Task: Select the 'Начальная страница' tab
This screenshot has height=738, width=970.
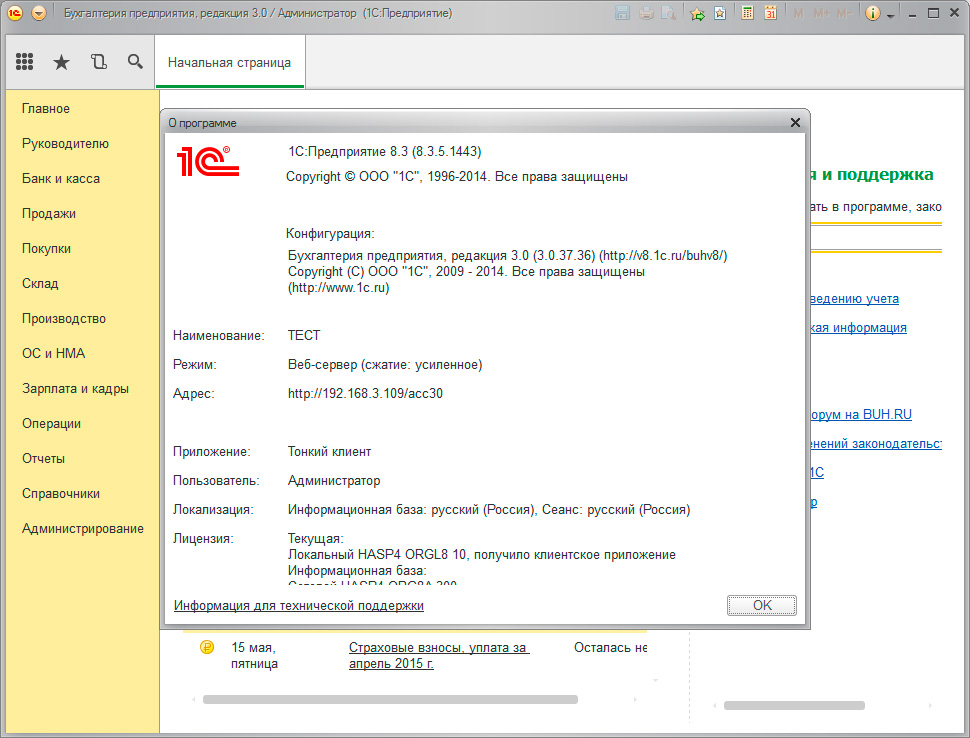Action: pyautogui.click(x=229, y=62)
